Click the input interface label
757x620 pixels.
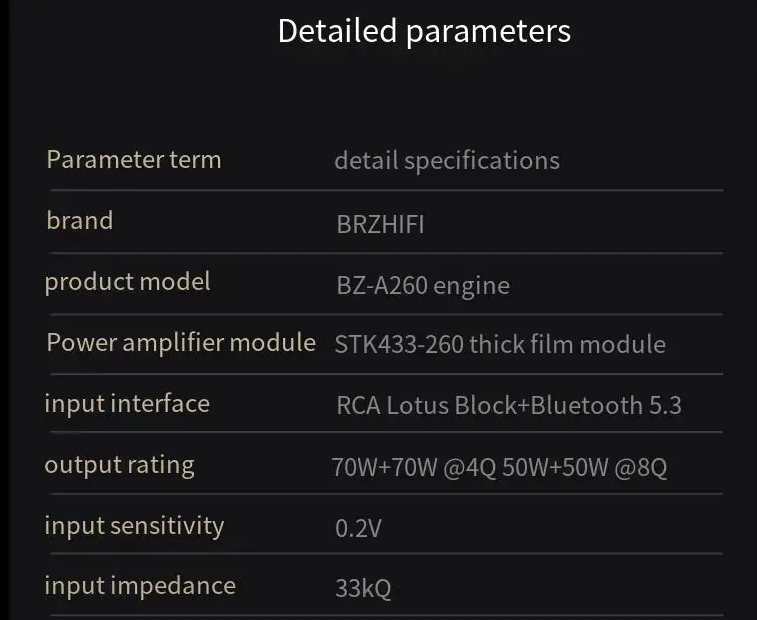(127, 404)
